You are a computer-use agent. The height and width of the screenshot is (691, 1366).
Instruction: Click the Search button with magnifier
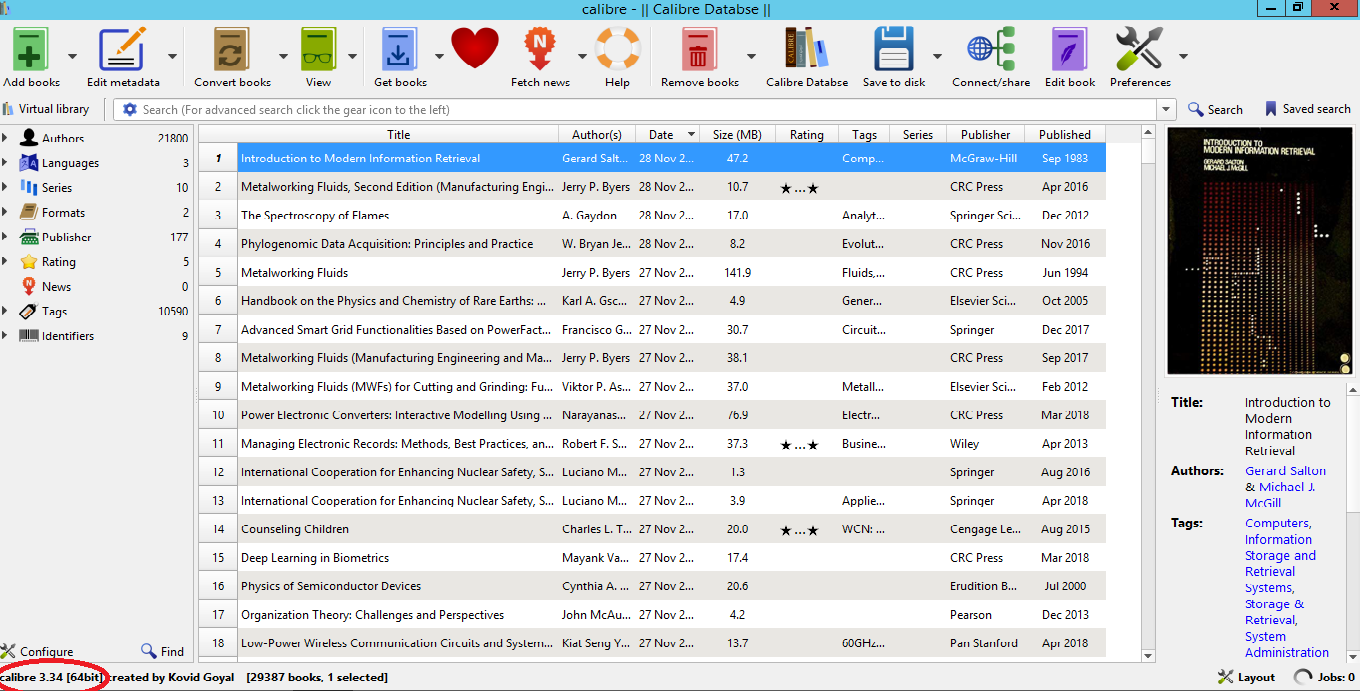pyautogui.click(x=1215, y=109)
